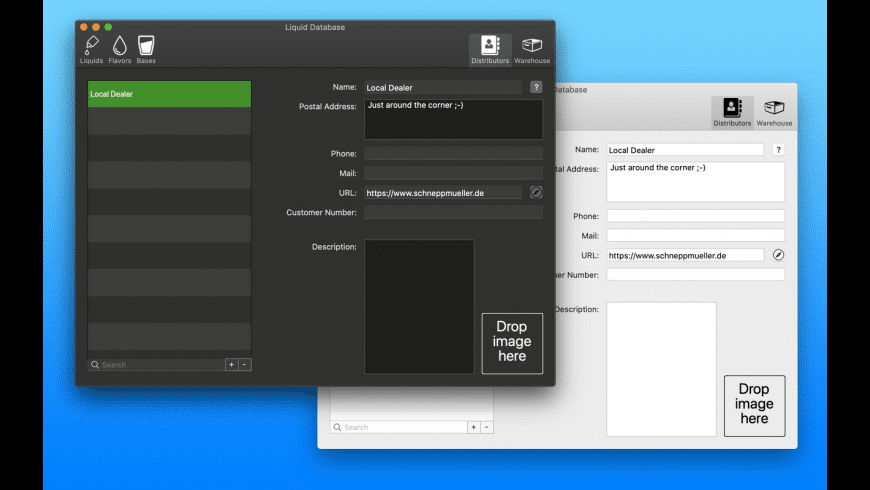Click the Drop image here well in light window

(x=755, y=406)
